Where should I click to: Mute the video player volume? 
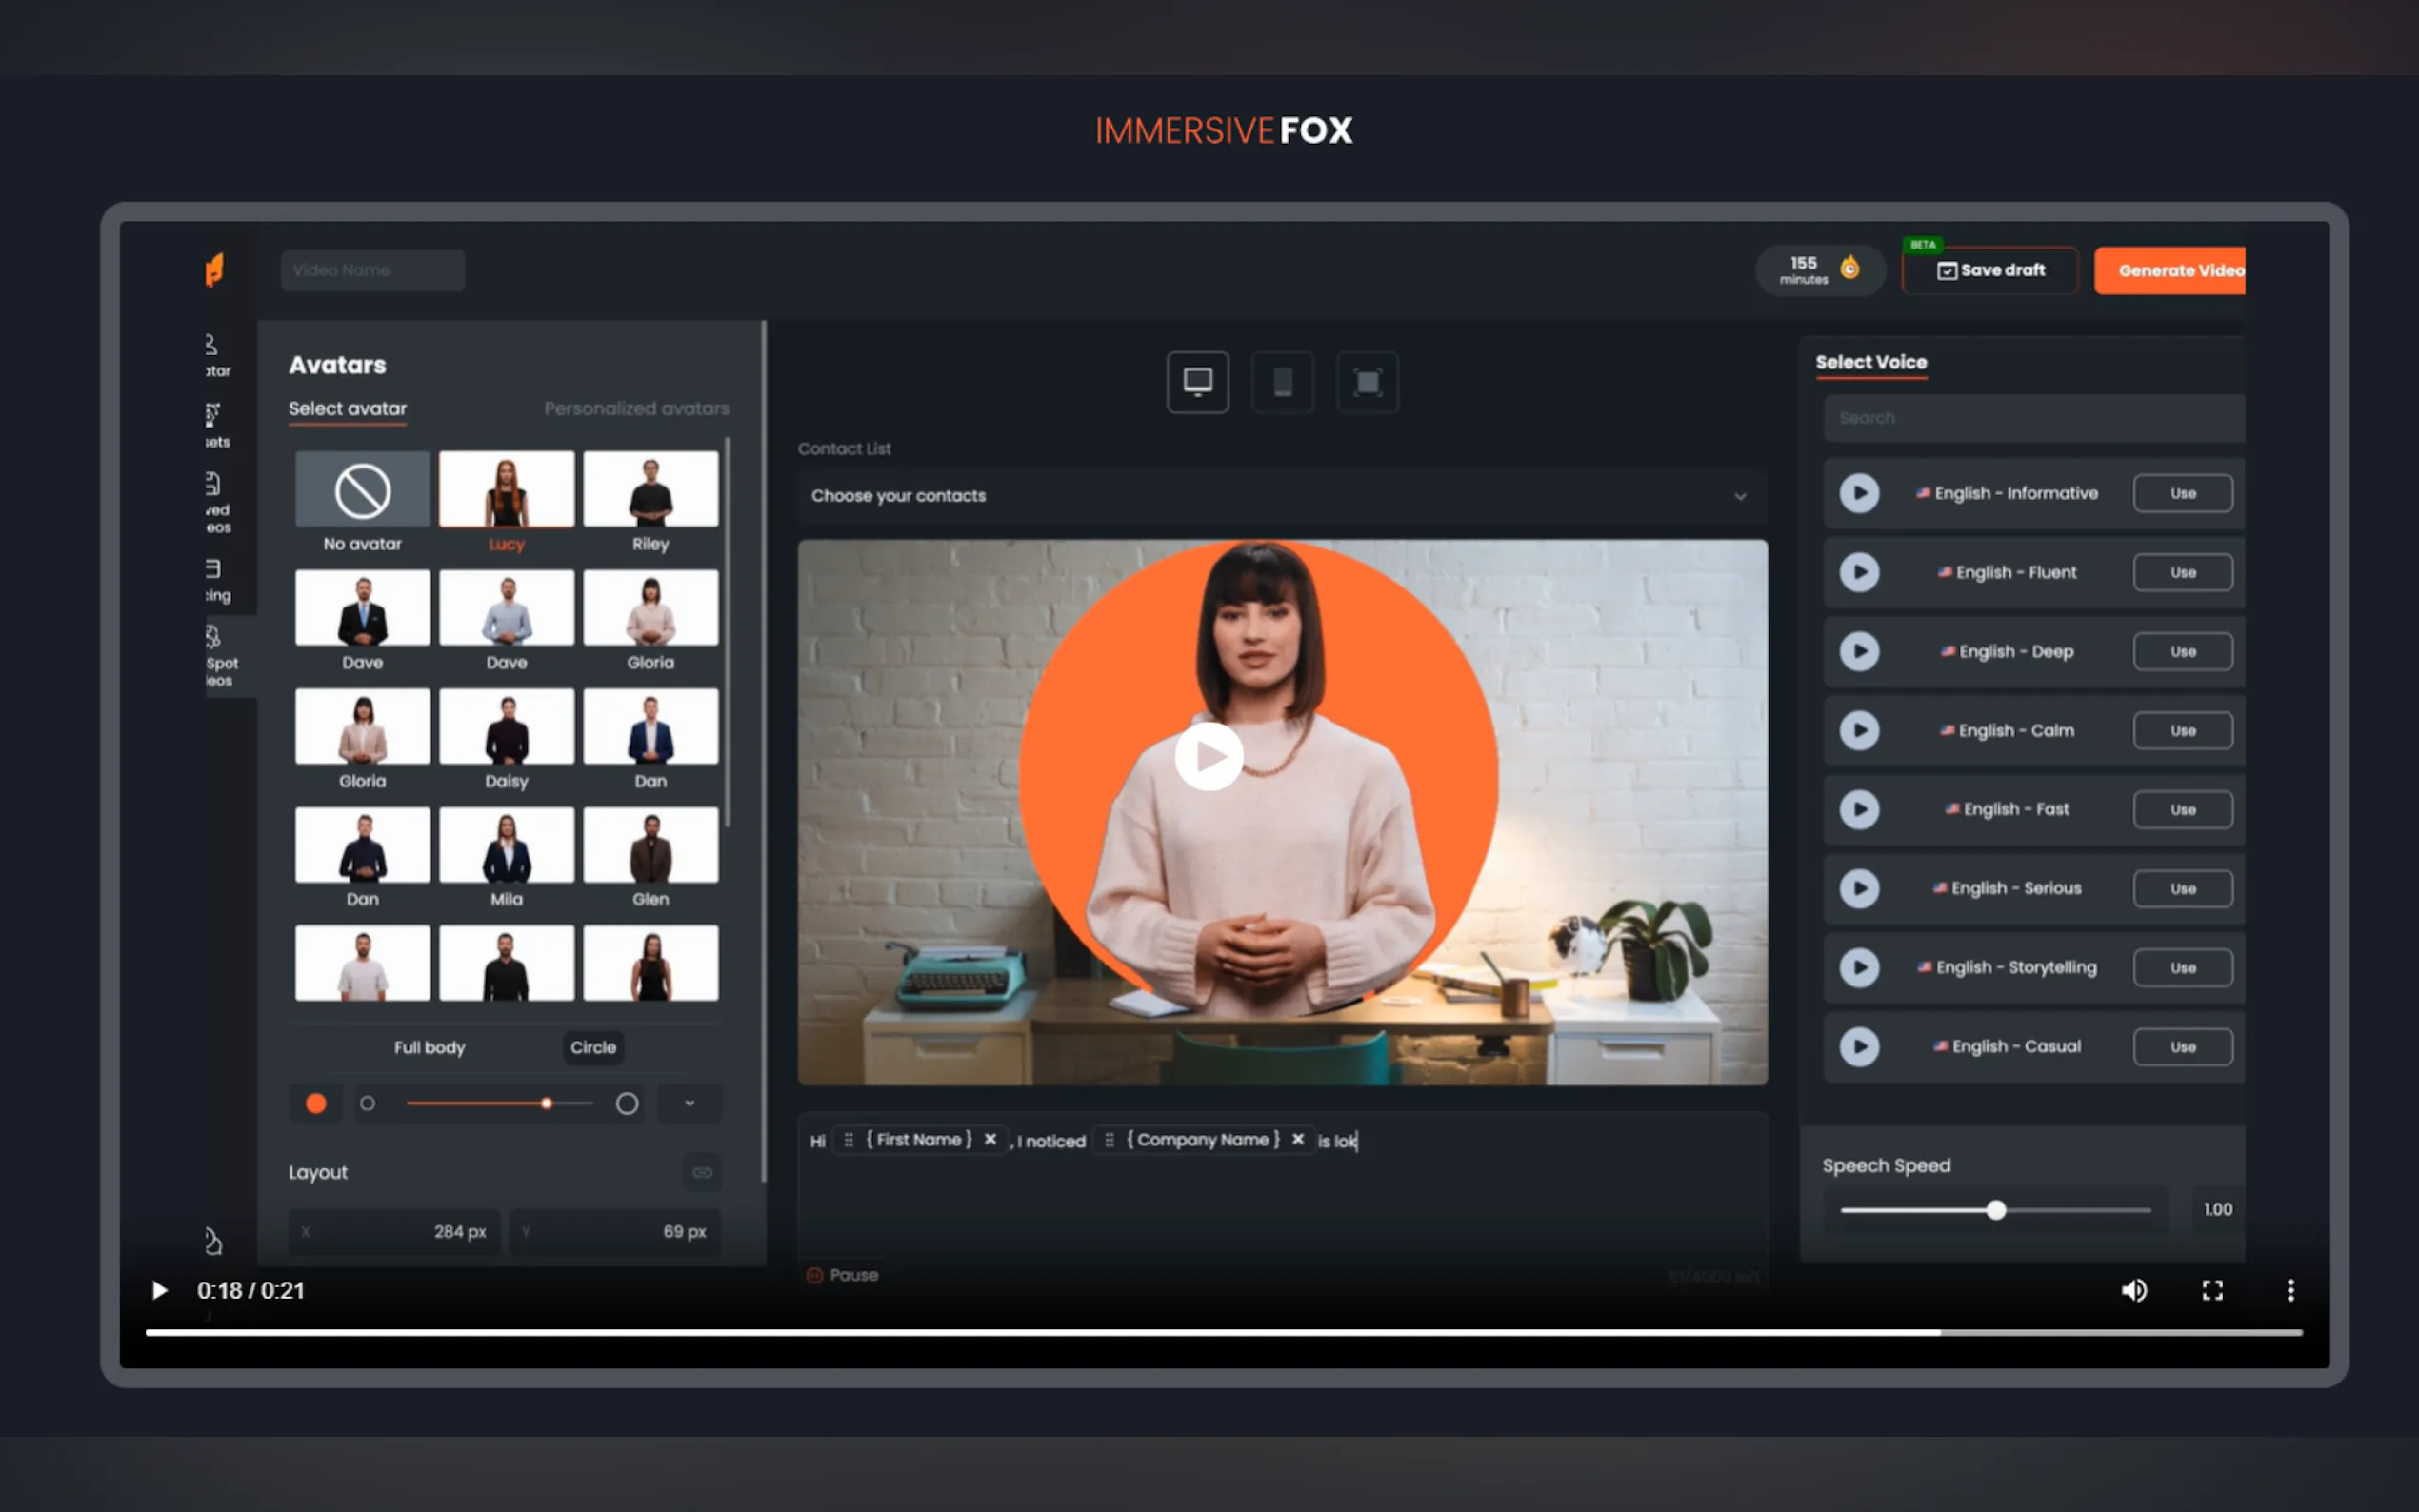click(x=2133, y=1290)
